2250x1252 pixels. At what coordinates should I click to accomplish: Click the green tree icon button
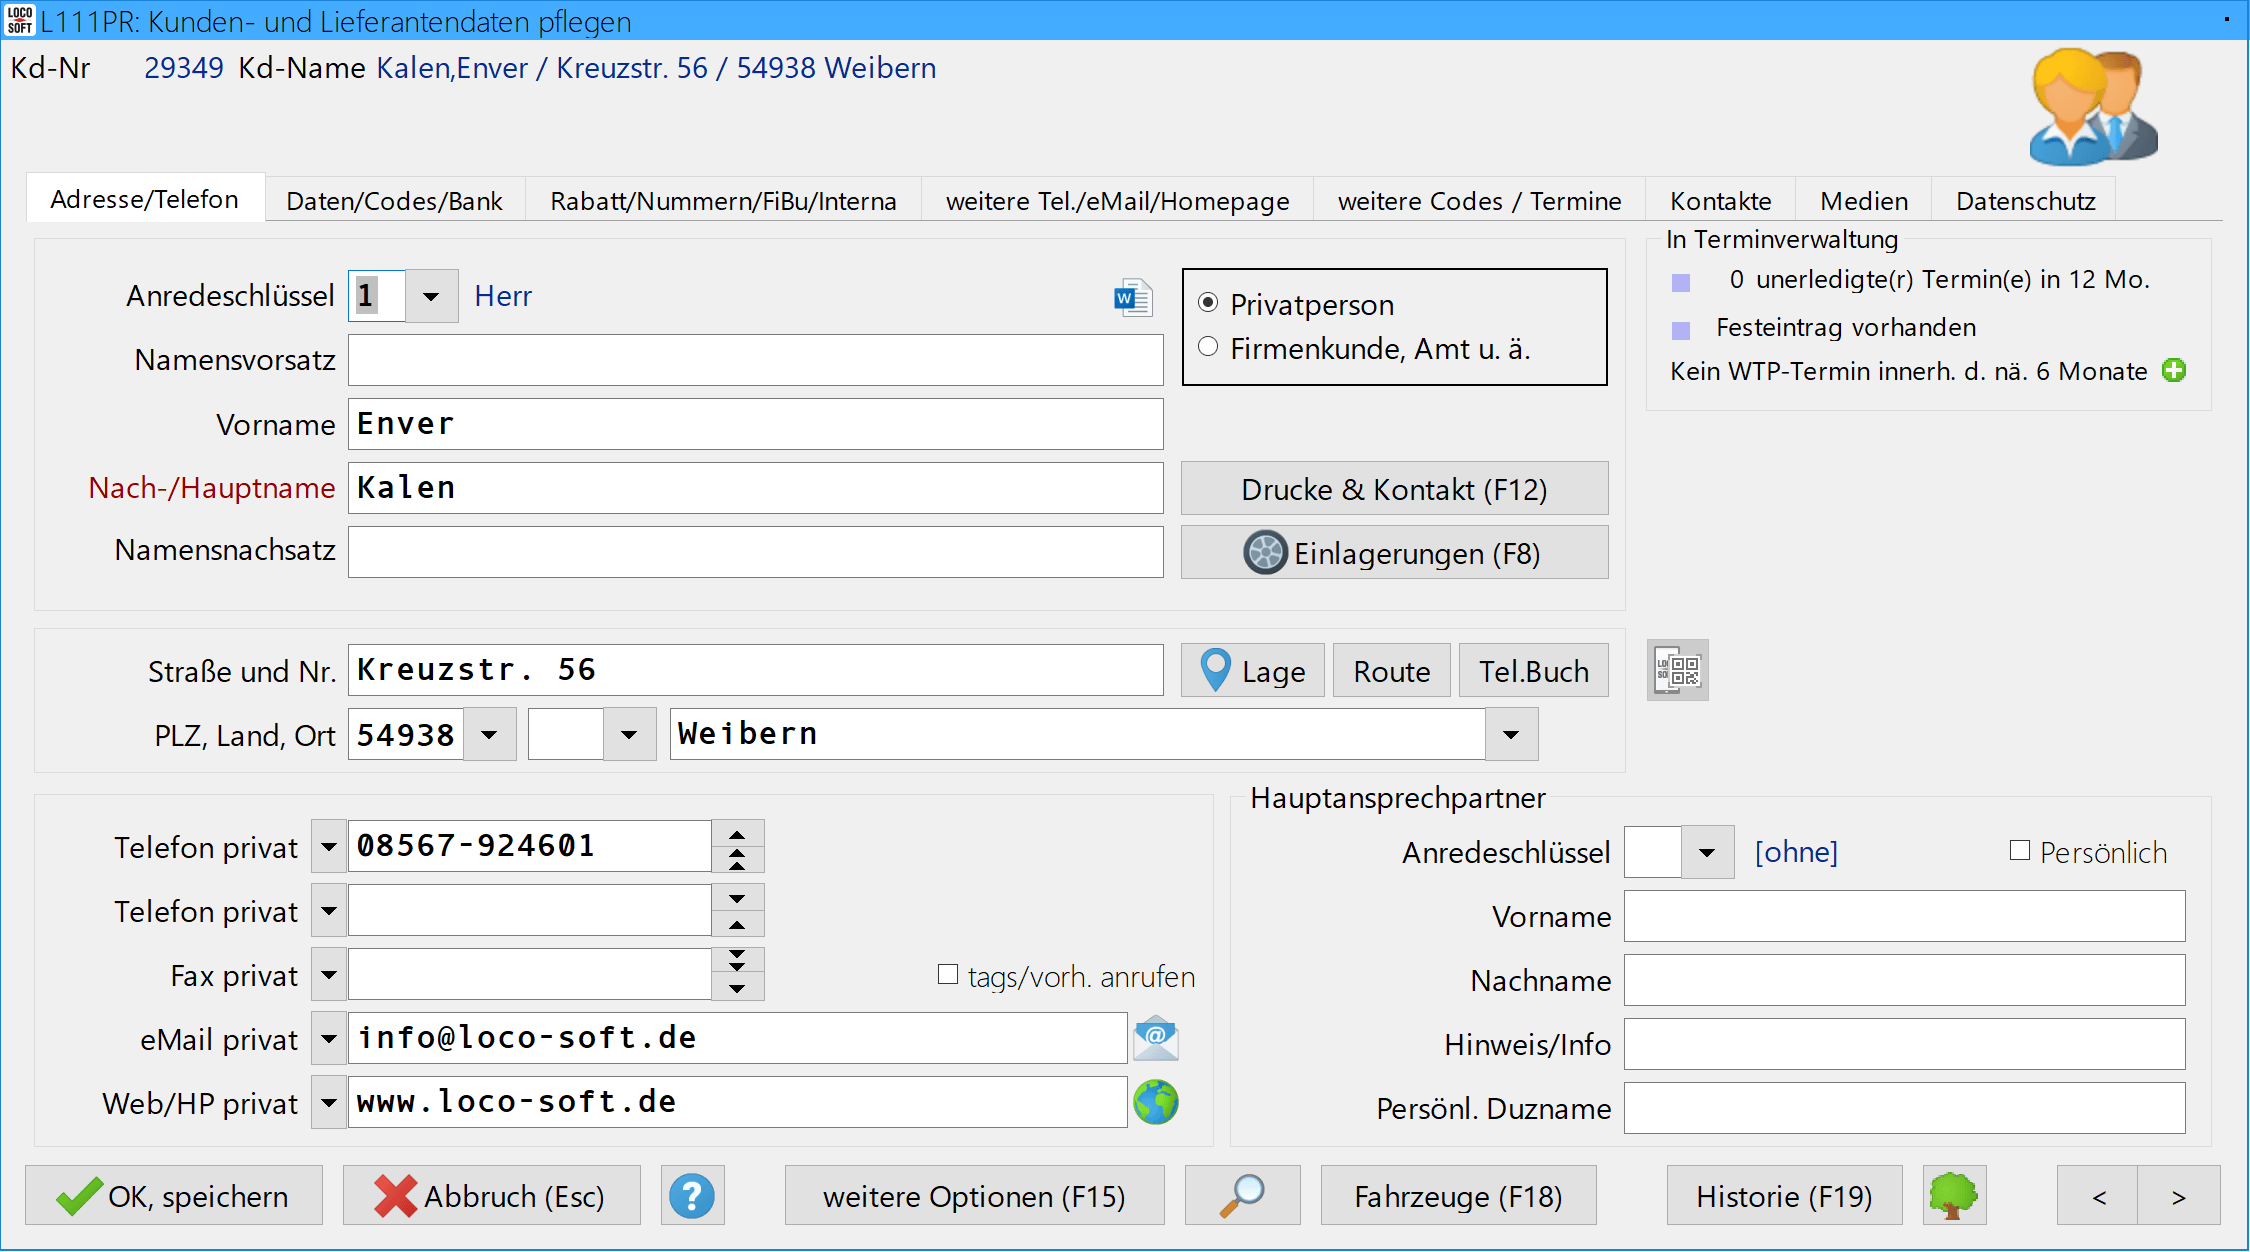(1953, 1196)
